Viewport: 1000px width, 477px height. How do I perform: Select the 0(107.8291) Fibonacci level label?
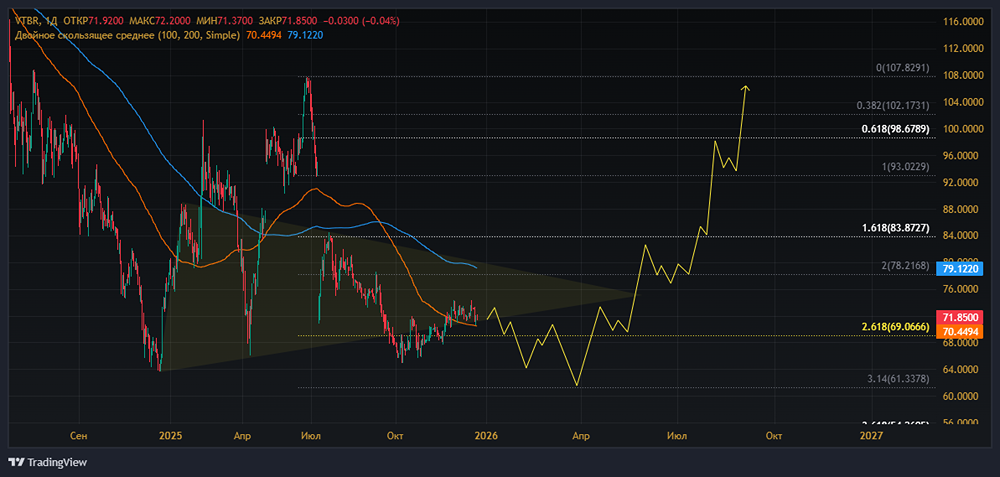coord(902,68)
